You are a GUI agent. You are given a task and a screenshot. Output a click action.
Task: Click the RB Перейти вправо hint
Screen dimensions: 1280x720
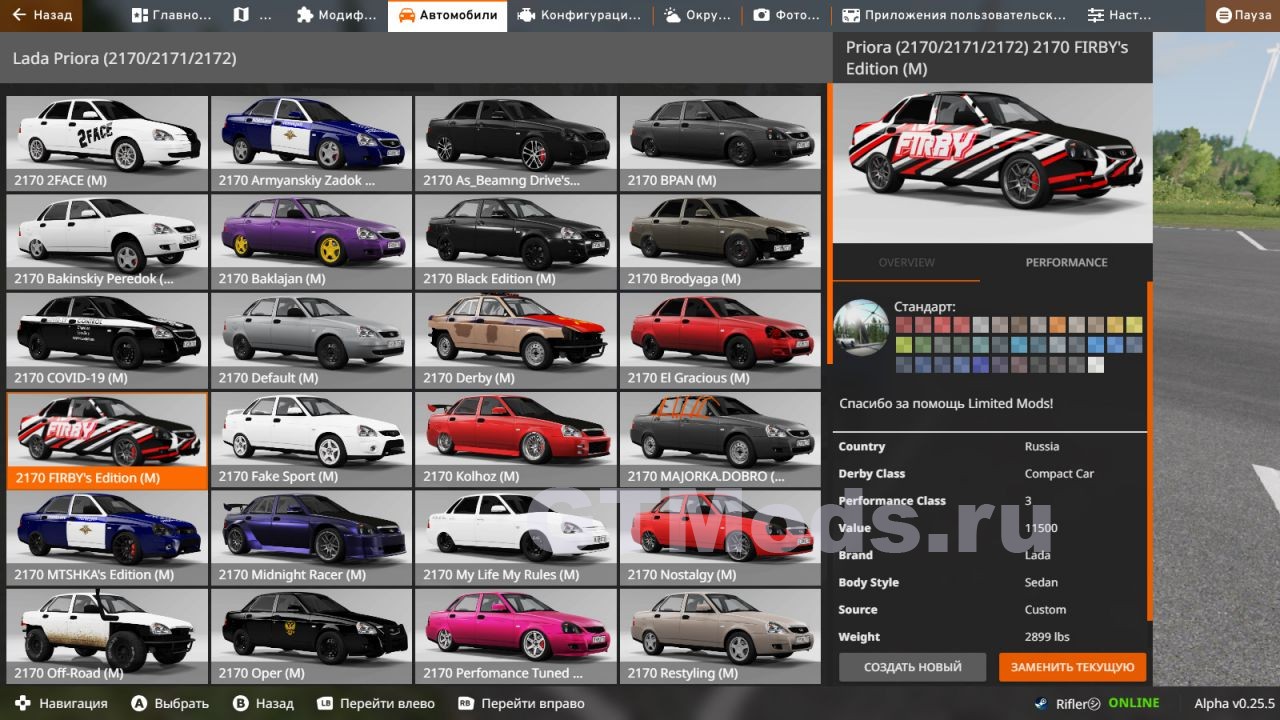click(520, 703)
